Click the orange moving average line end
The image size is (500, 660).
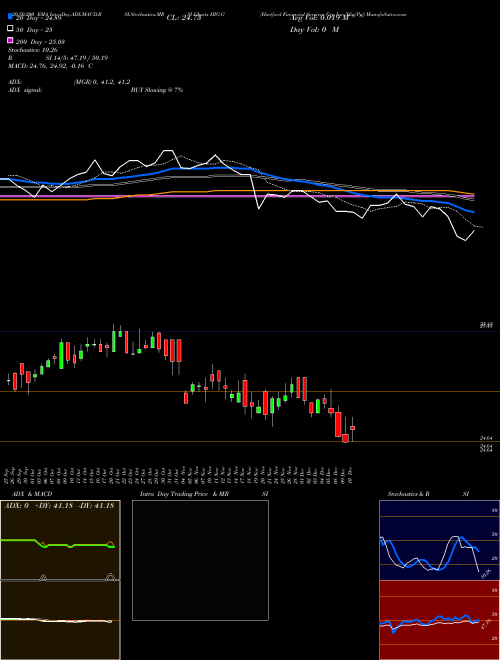click(x=472, y=194)
